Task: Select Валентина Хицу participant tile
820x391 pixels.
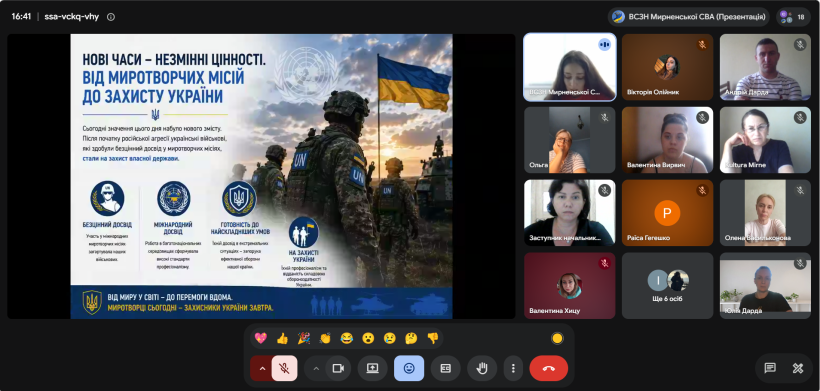Action: pos(570,286)
